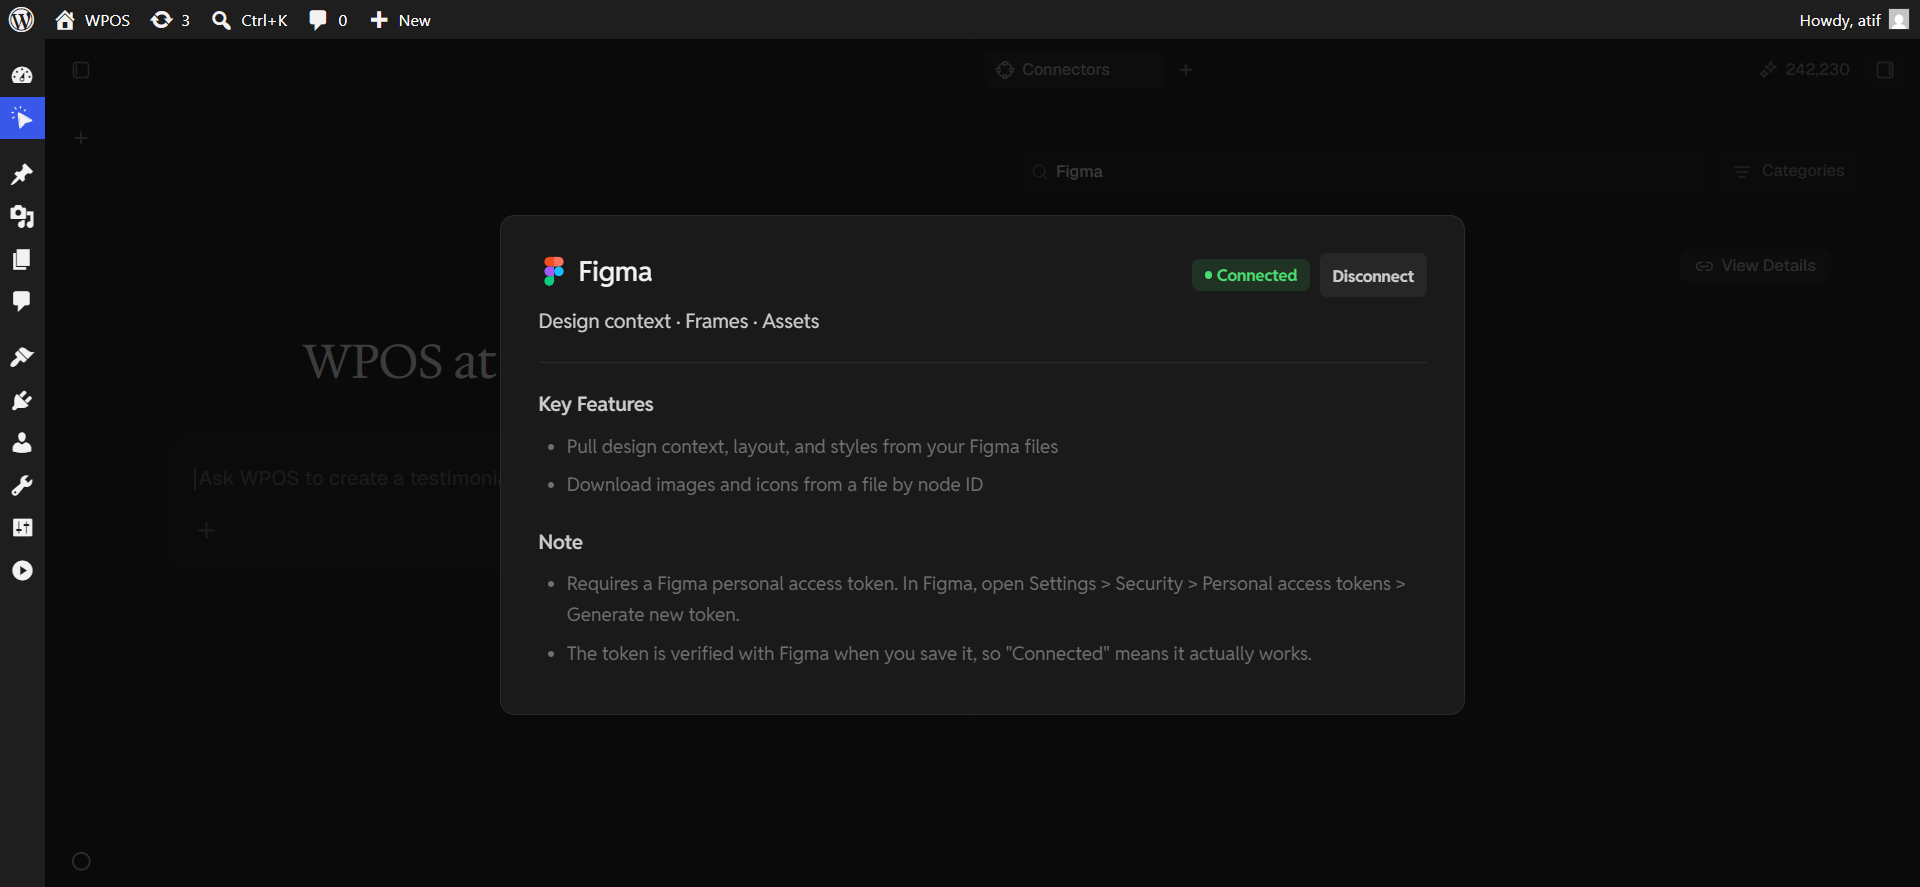1920x887 pixels.
Task: Open Settings via the sliders icon
Action: [22, 528]
